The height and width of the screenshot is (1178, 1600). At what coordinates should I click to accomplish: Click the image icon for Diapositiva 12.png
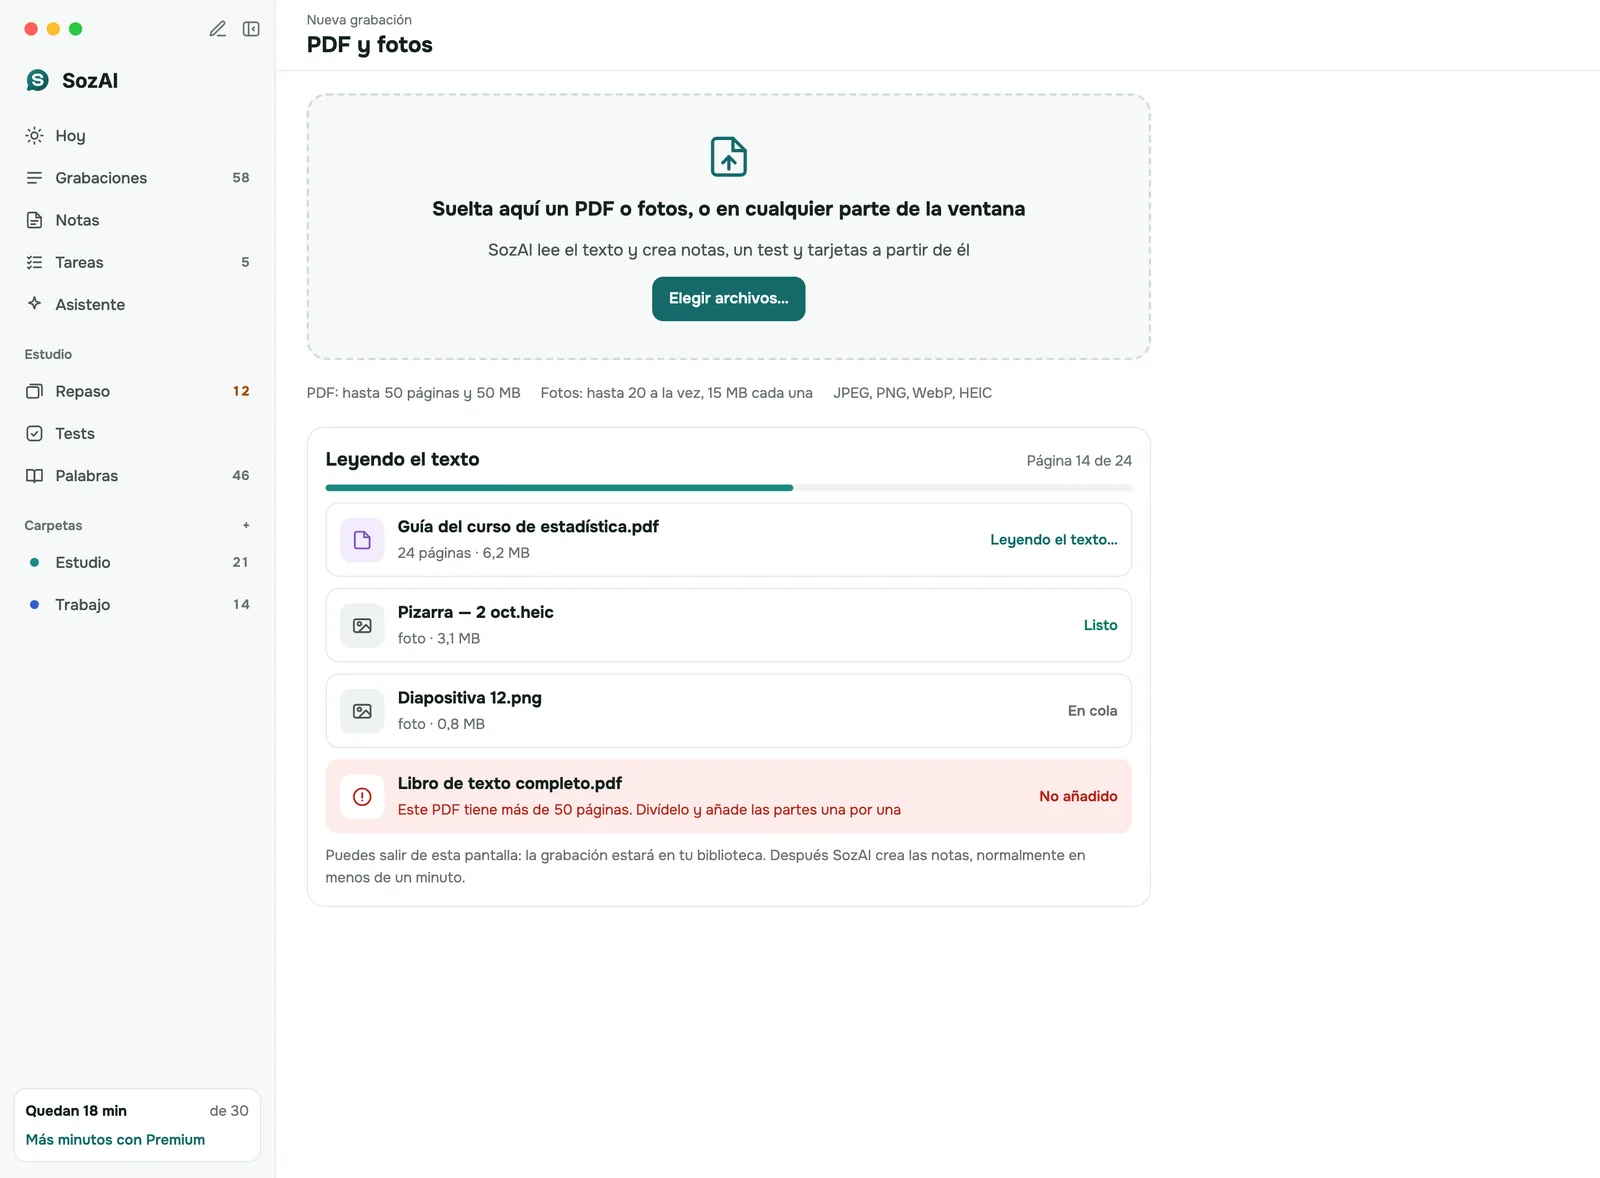point(362,711)
